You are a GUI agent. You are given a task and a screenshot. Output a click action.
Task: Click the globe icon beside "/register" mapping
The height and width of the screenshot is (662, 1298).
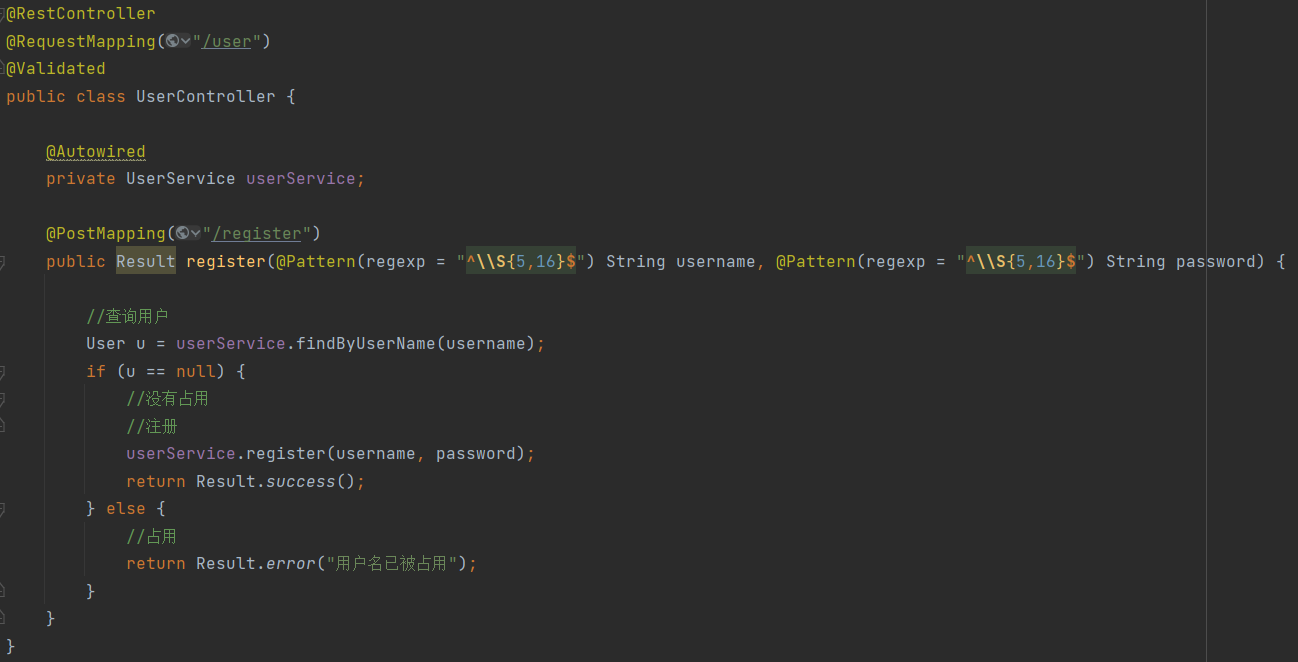coord(182,233)
